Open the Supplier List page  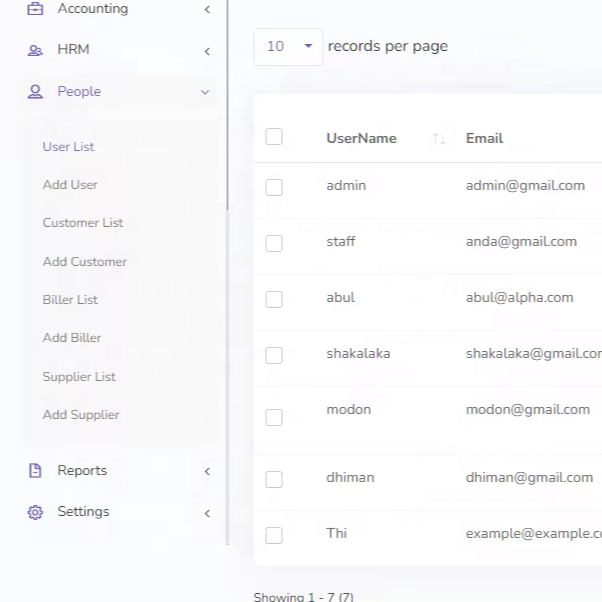tap(79, 377)
